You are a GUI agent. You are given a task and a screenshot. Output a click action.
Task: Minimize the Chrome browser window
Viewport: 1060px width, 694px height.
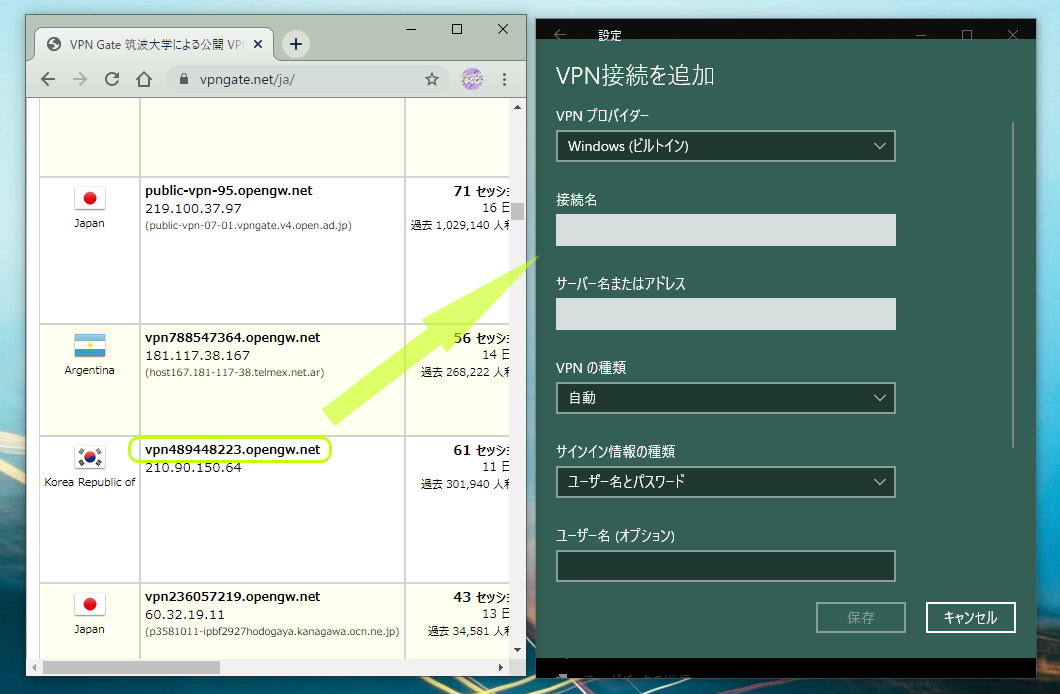click(x=411, y=29)
